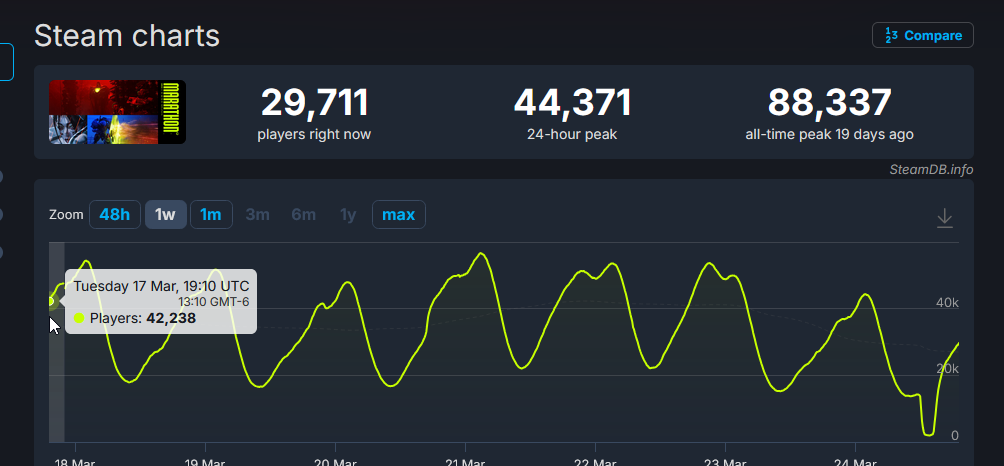
Task: Click the 88,337 all-time peak value
Action: [829, 102]
